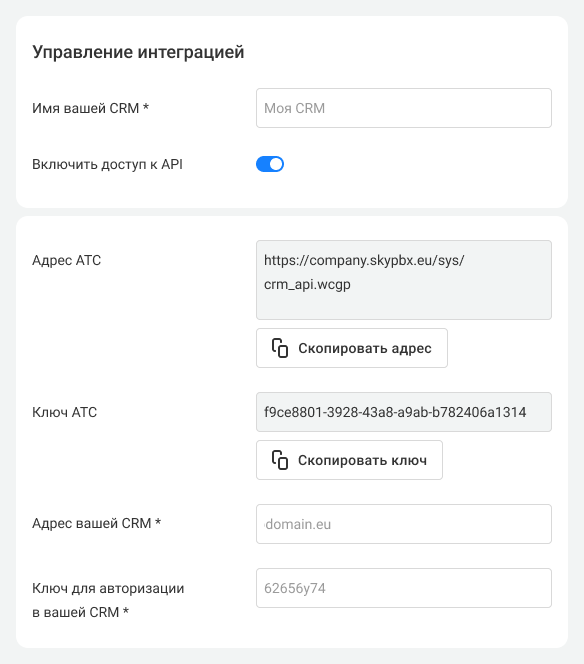
Task: Click the "Ключ для авторизации" label
Action: coord(108,589)
